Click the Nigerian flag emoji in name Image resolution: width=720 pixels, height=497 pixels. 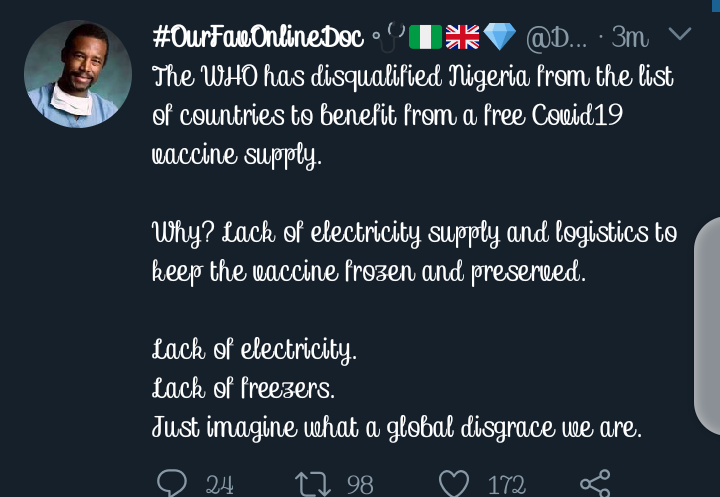click(x=426, y=37)
